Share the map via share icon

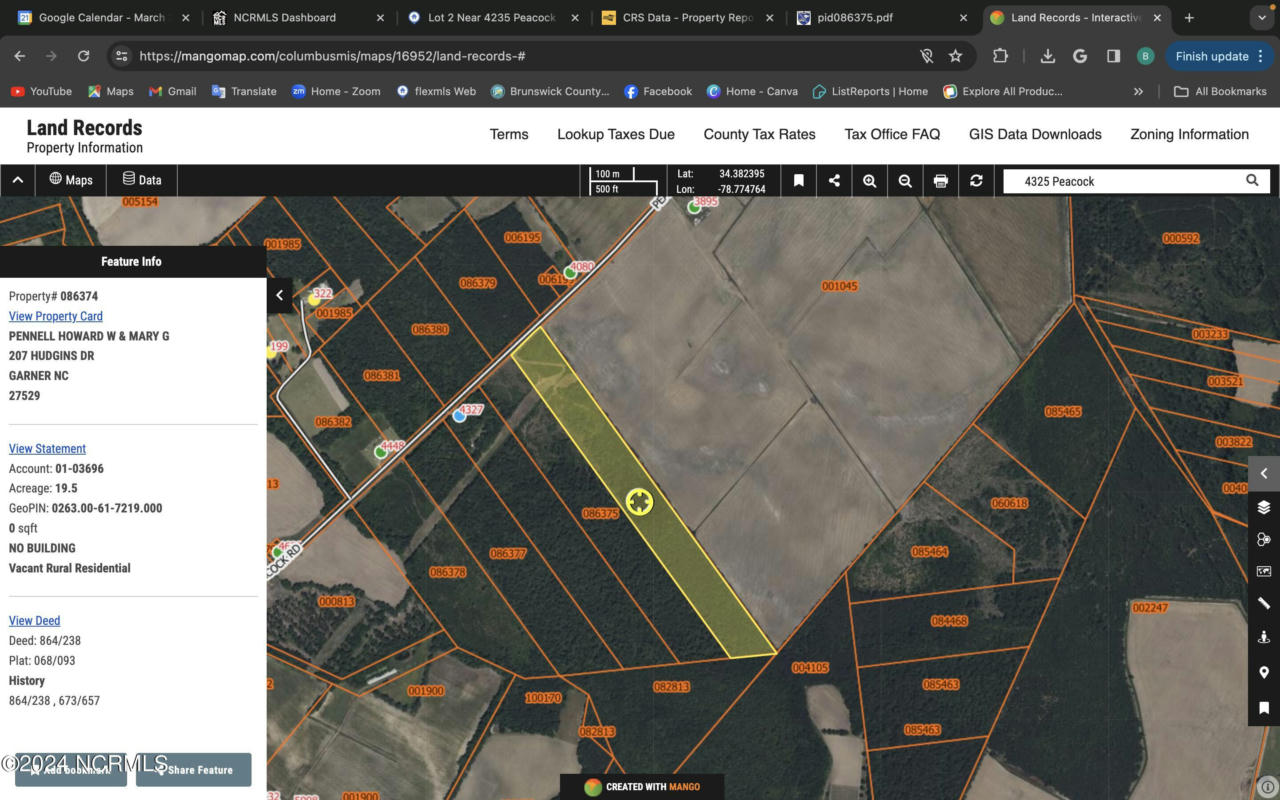click(x=834, y=181)
